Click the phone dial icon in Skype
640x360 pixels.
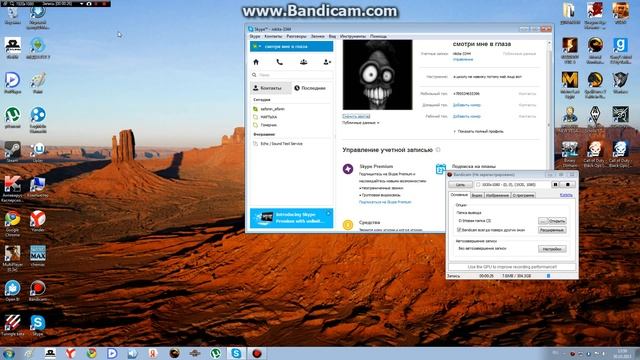[280, 62]
